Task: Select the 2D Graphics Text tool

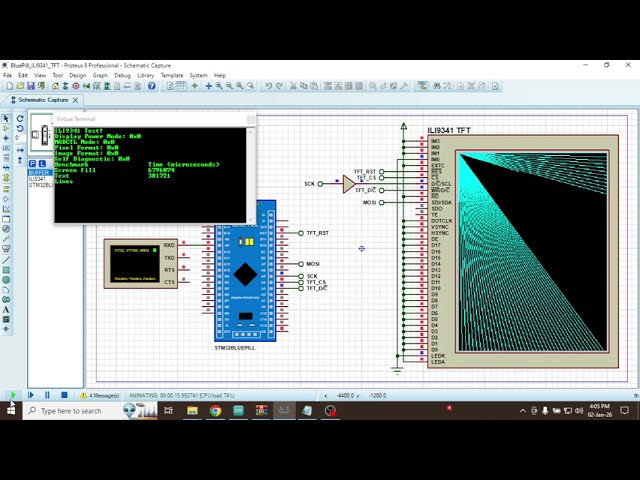Action: (6, 309)
